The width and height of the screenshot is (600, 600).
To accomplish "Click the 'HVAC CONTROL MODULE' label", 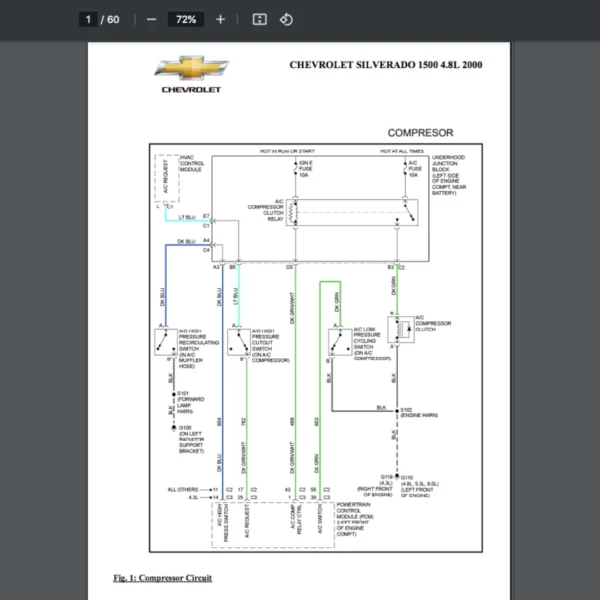I will pos(192,163).
